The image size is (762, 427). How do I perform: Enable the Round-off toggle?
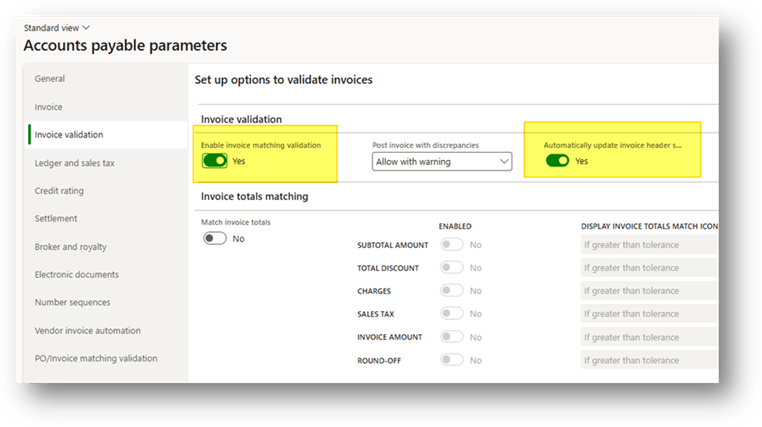(x=452, y=360)
